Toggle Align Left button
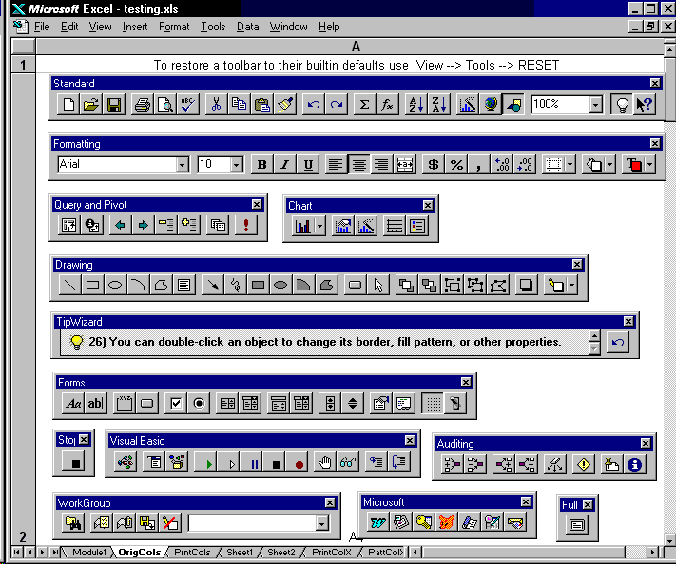 [336, 164]
